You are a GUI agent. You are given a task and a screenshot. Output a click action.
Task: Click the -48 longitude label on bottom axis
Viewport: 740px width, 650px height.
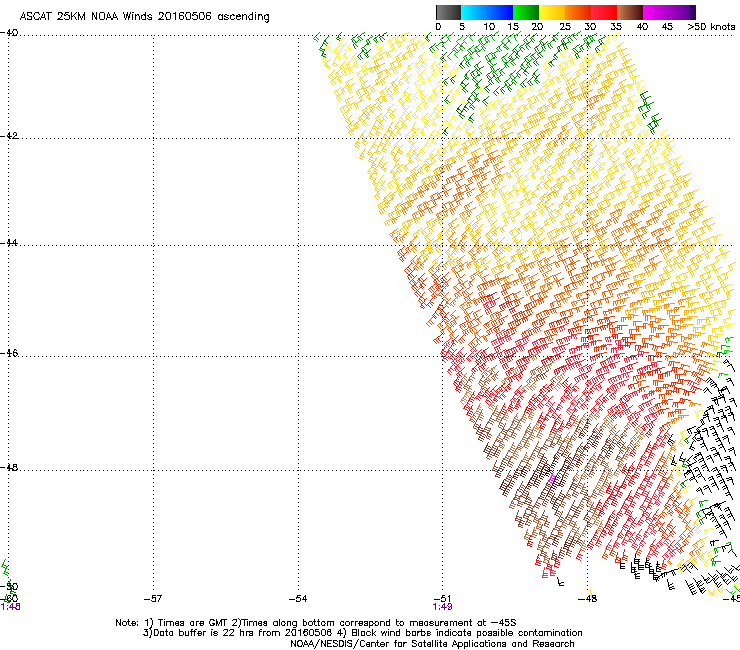coord(588,599)
